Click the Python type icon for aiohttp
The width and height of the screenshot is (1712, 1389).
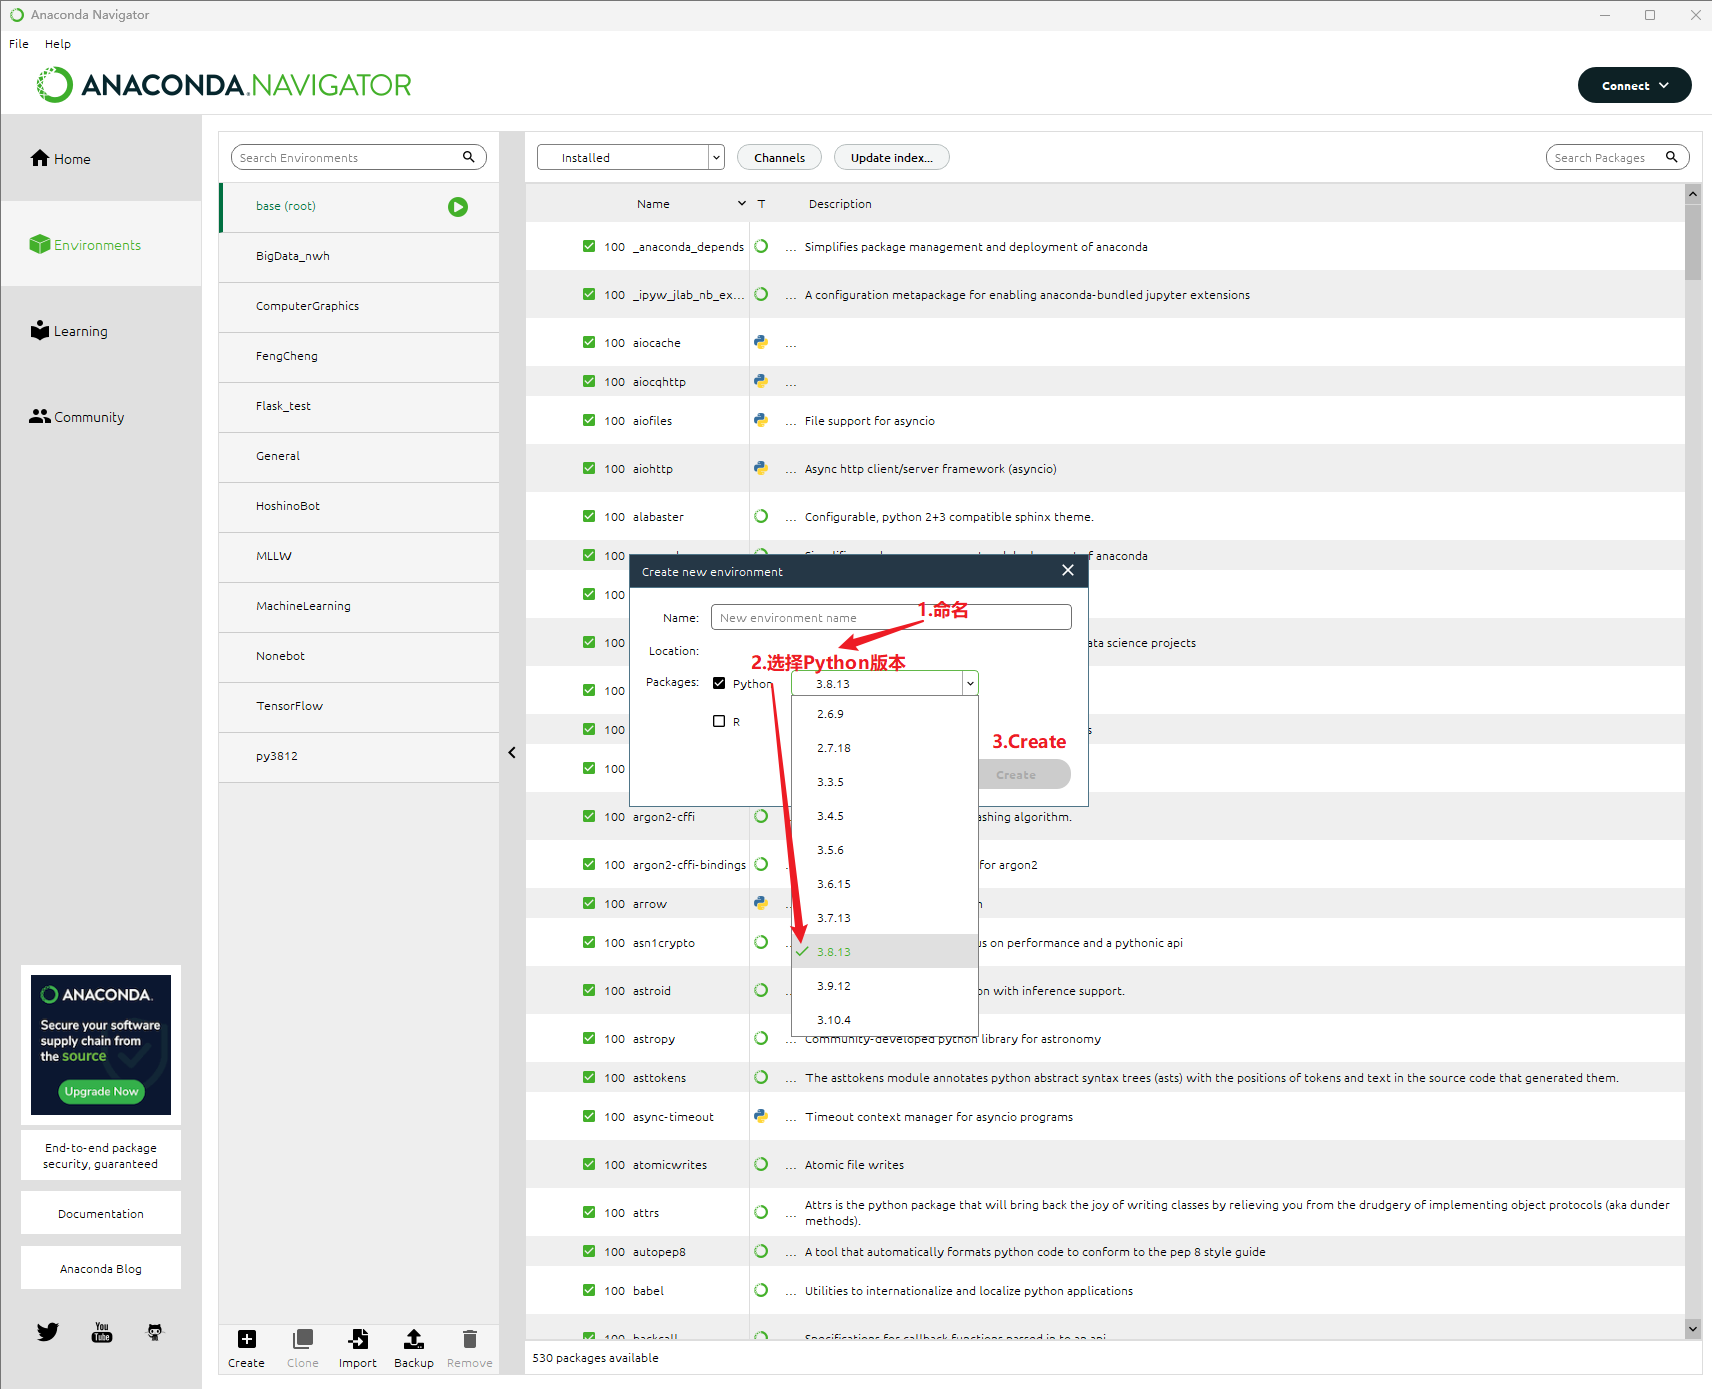coord(761,468)
